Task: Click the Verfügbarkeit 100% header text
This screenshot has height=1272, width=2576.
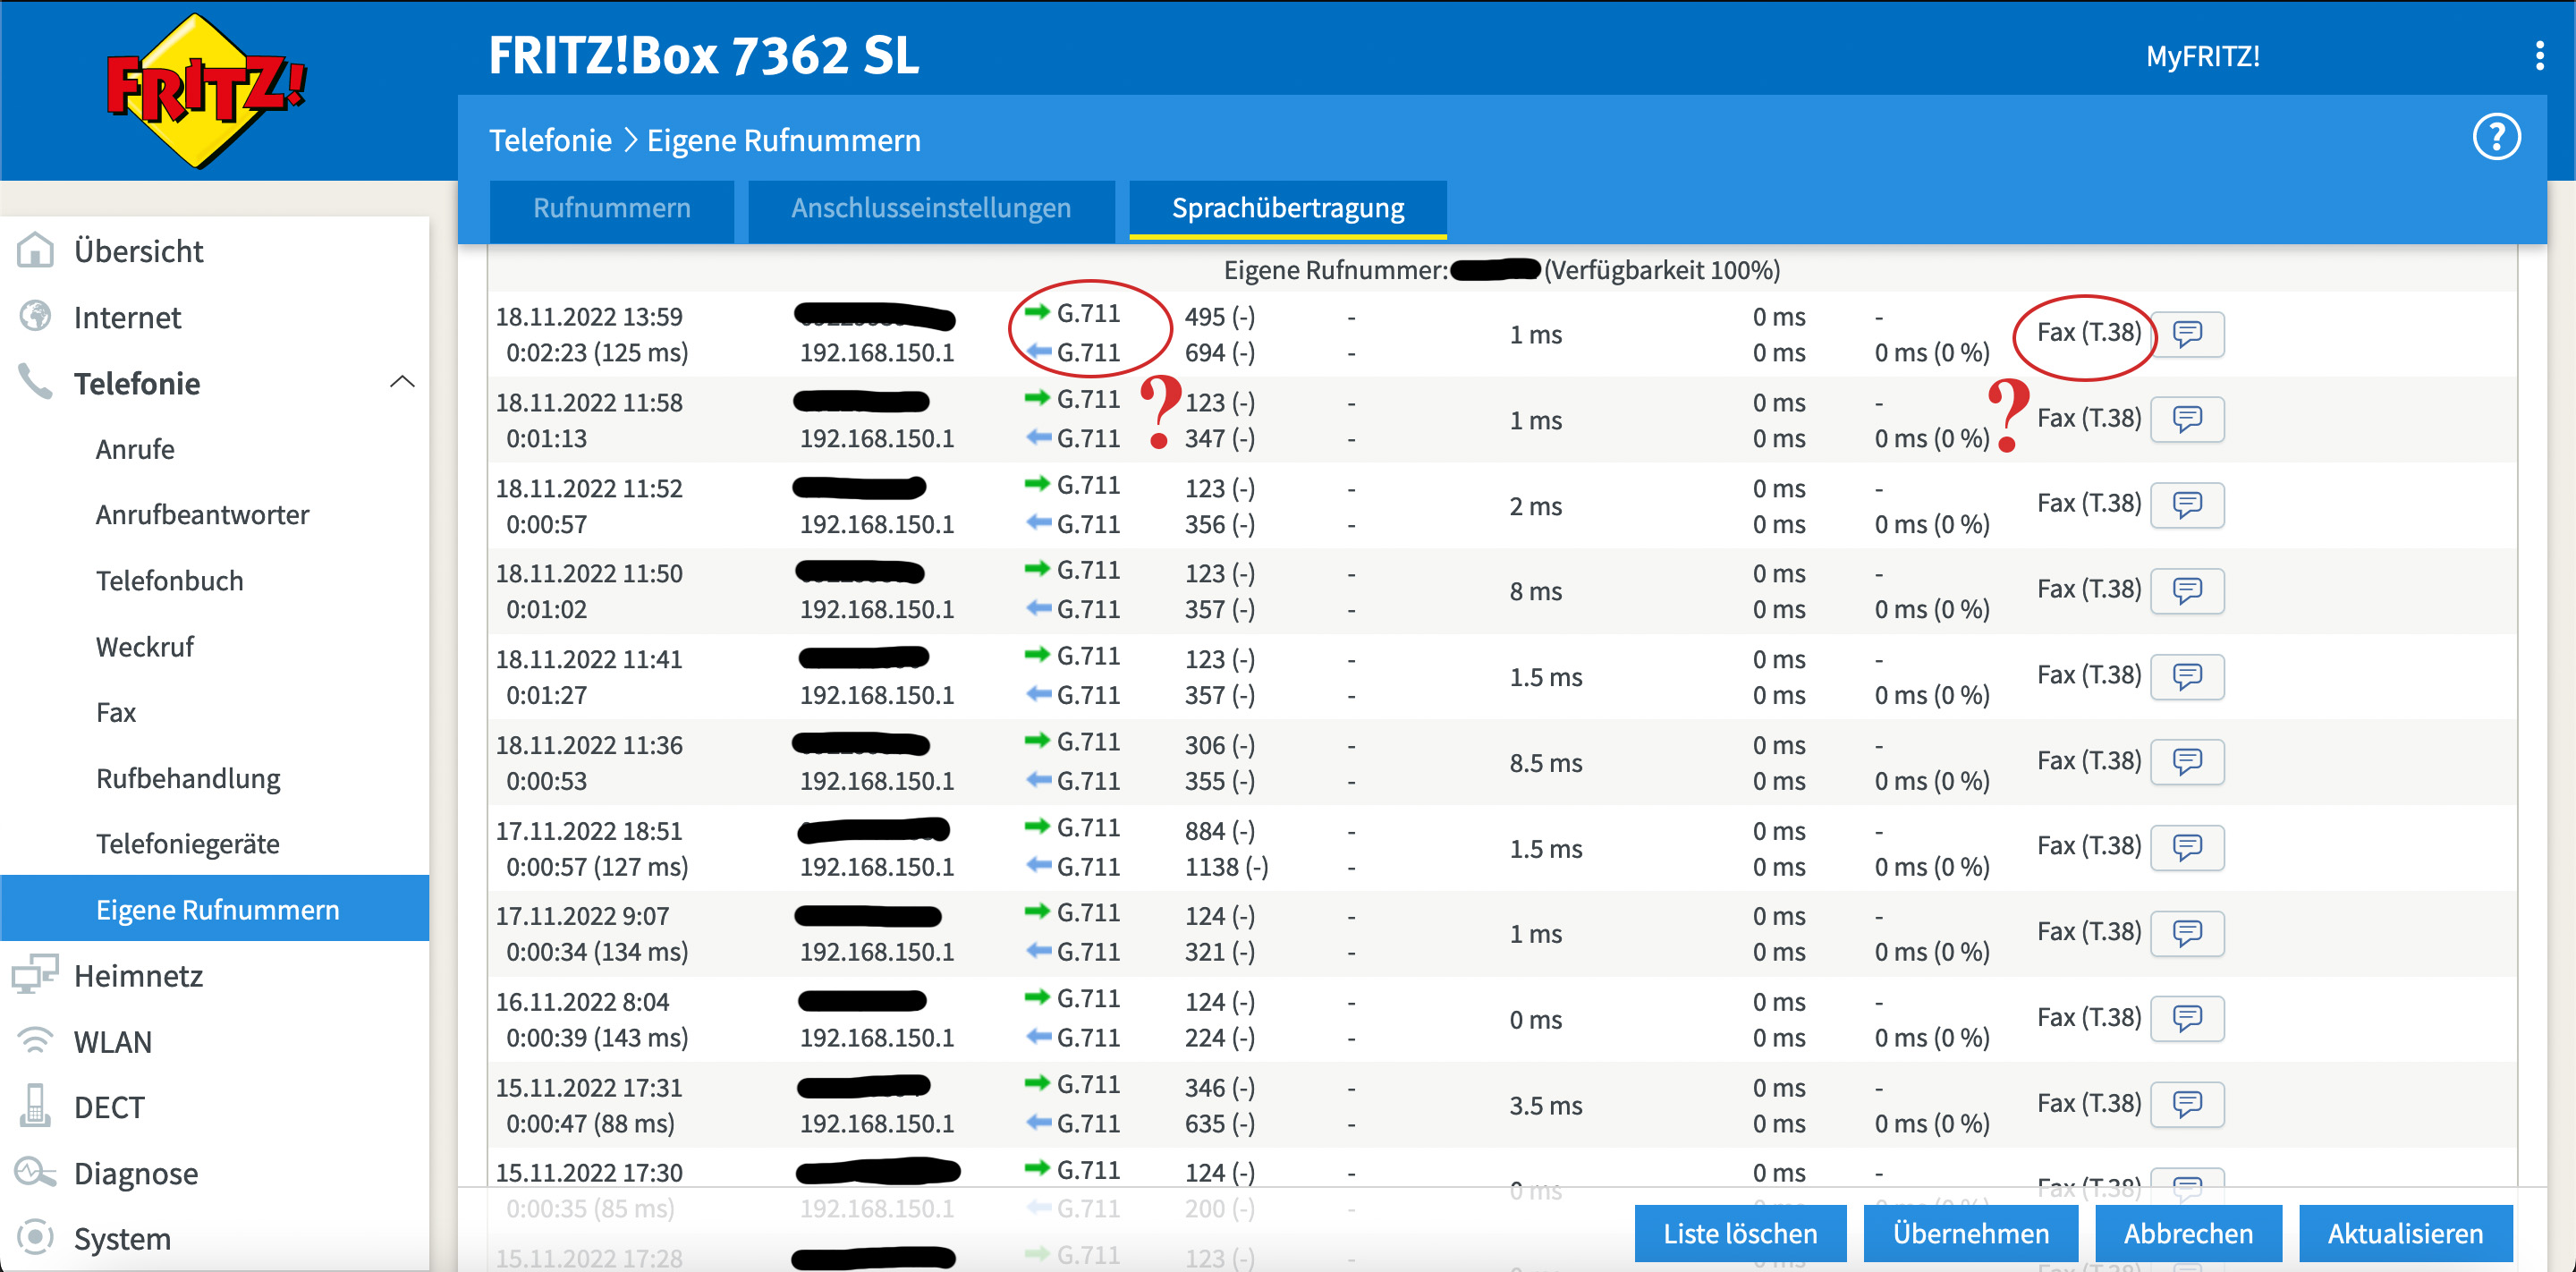Action: (1662, 269)
